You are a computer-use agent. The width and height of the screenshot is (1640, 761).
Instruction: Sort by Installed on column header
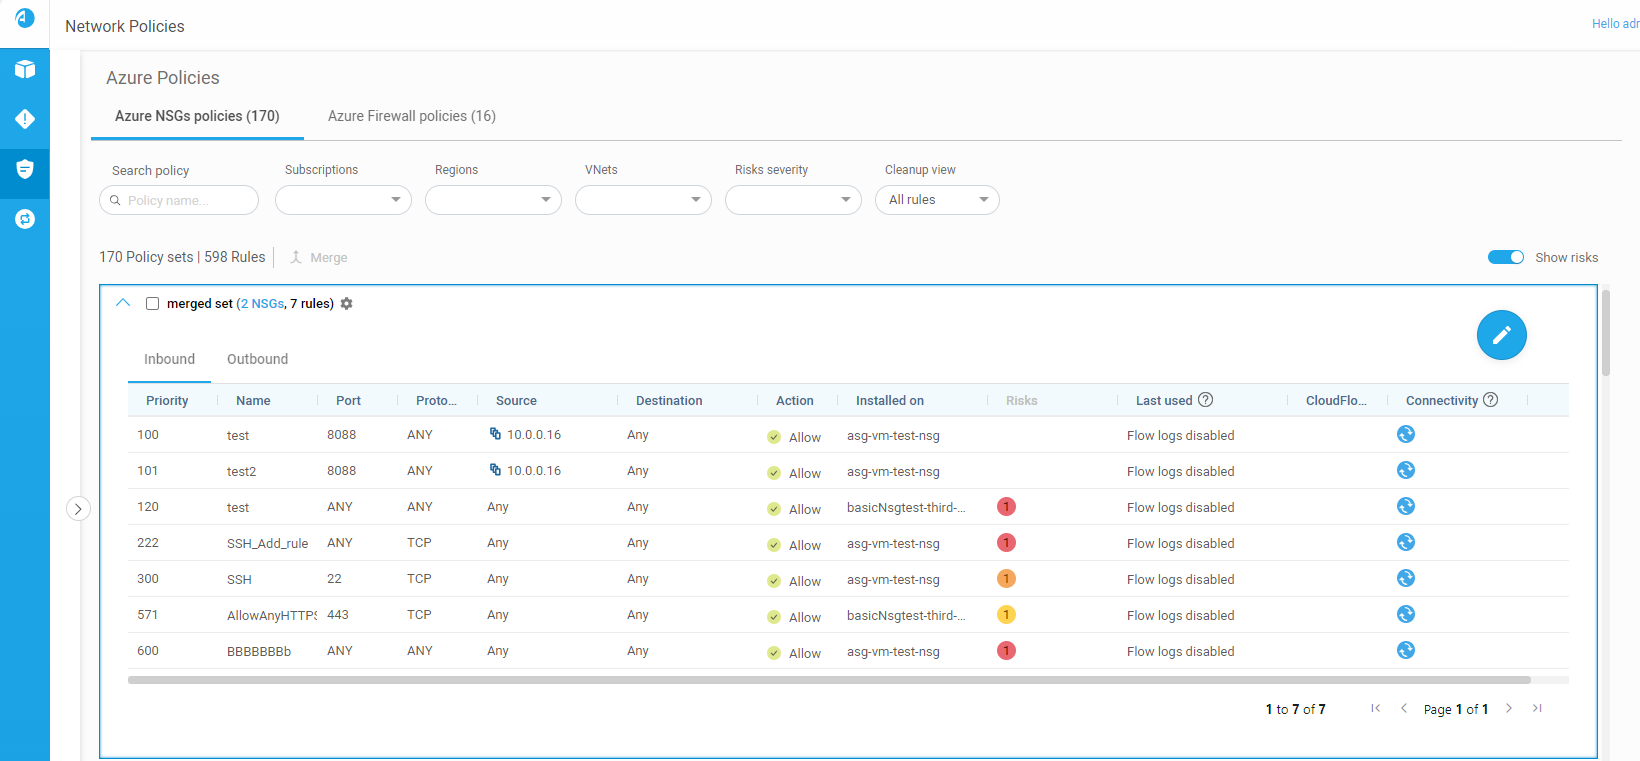(890, 401)
